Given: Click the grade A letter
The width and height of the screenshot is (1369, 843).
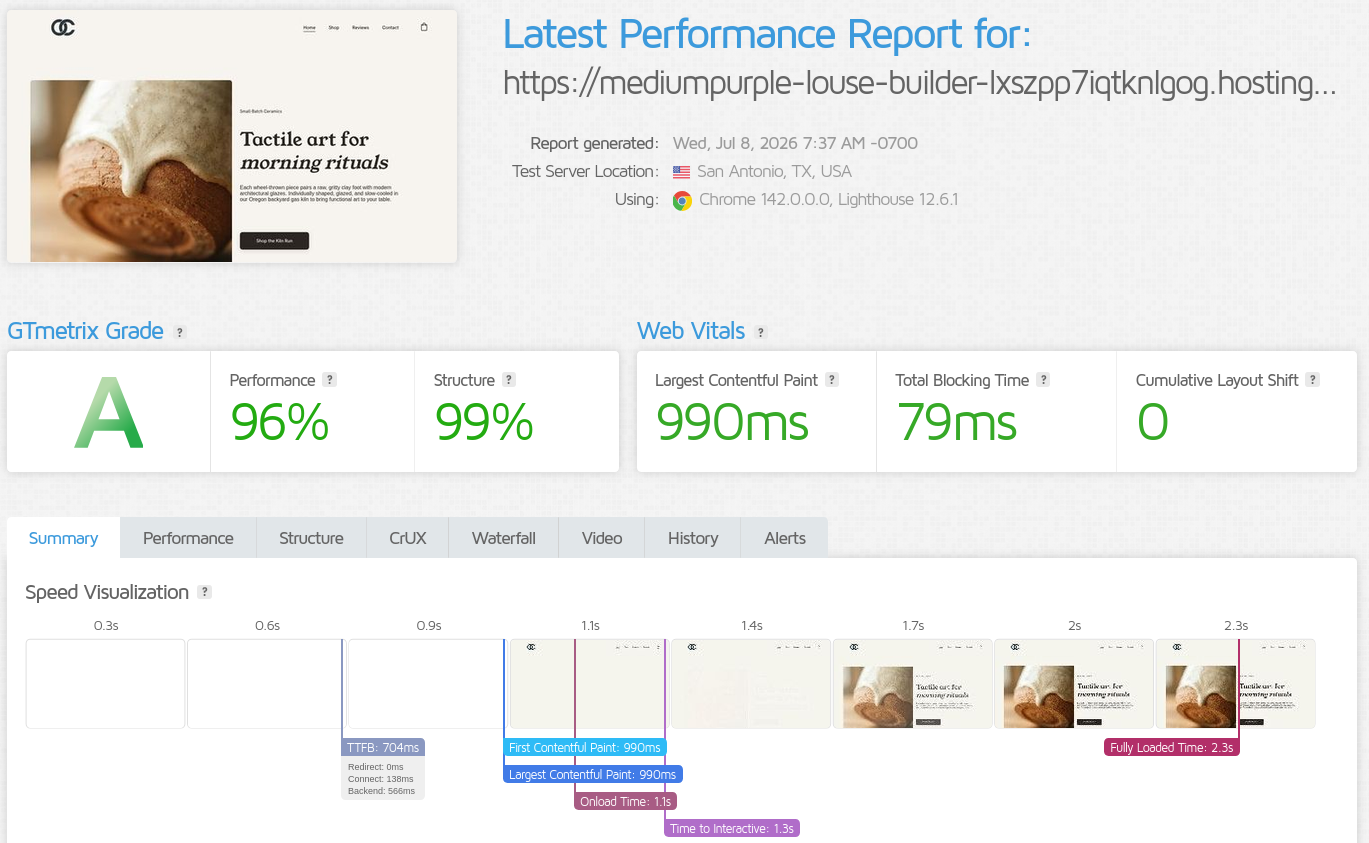Looking at the screenshot, I should (109, 413).
